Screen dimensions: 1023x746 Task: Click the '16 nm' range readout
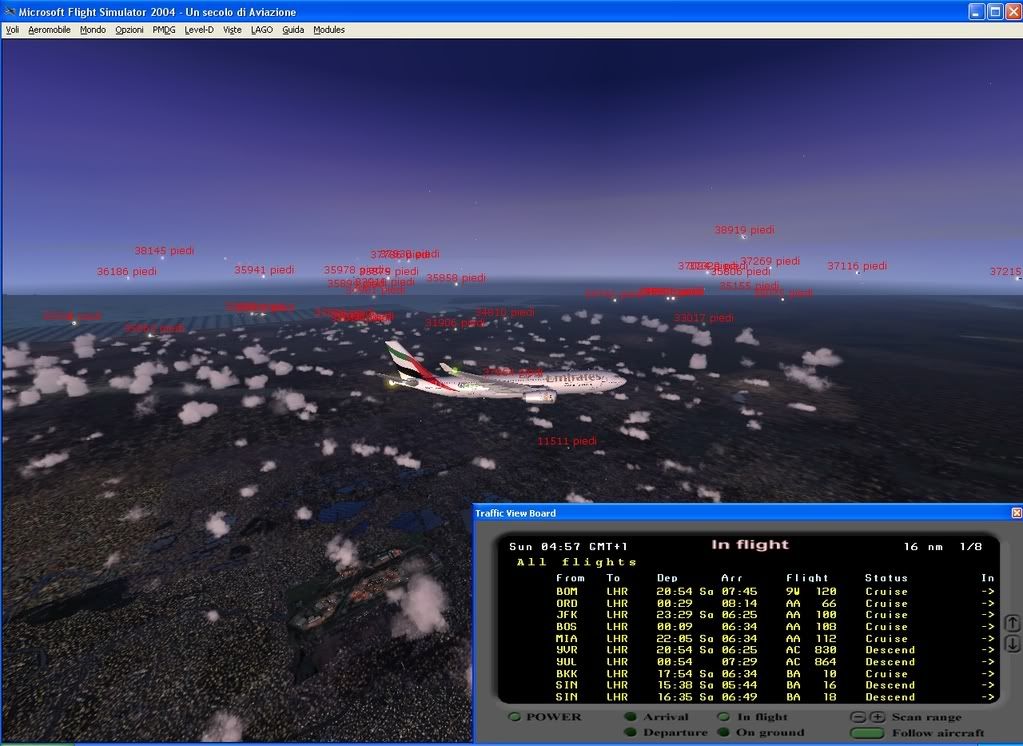[x=923, y=546]
